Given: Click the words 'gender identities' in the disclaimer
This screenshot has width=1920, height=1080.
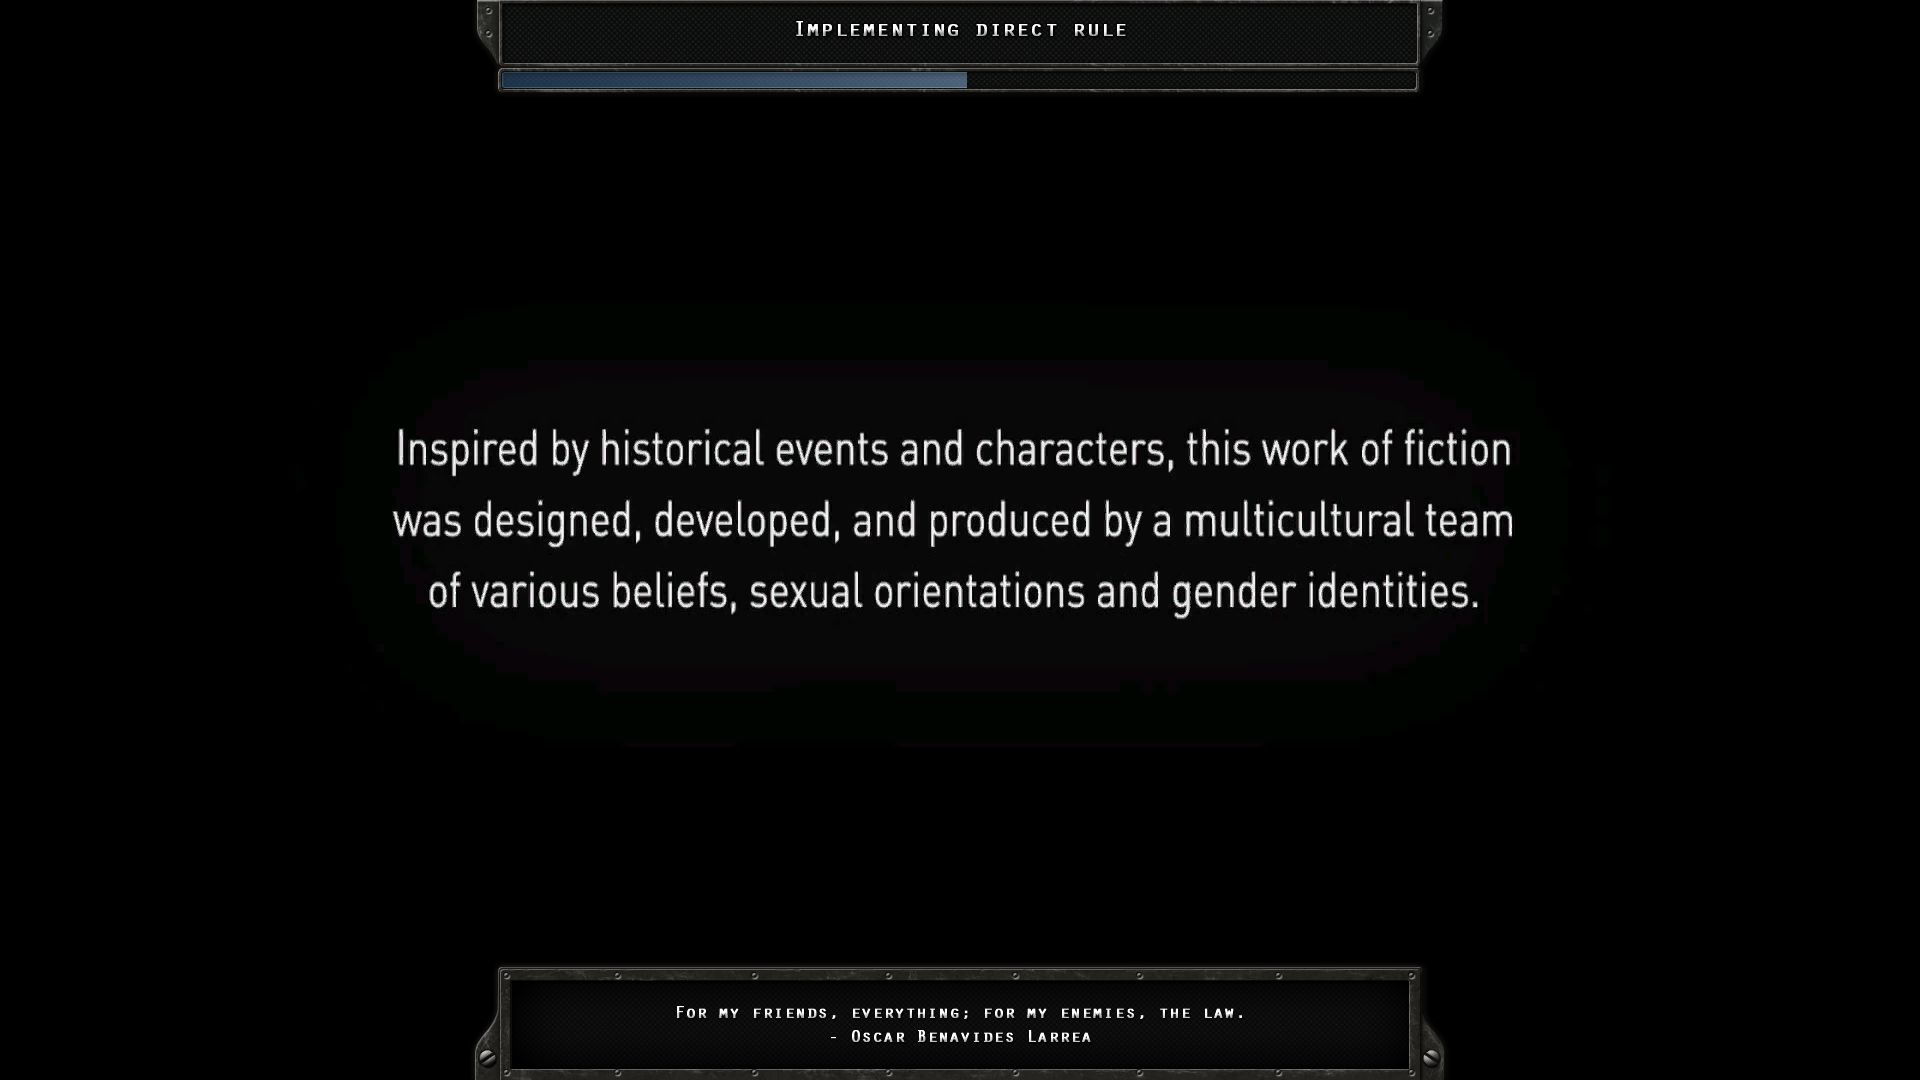Looking at the screenshot, I should (1324, 592).
